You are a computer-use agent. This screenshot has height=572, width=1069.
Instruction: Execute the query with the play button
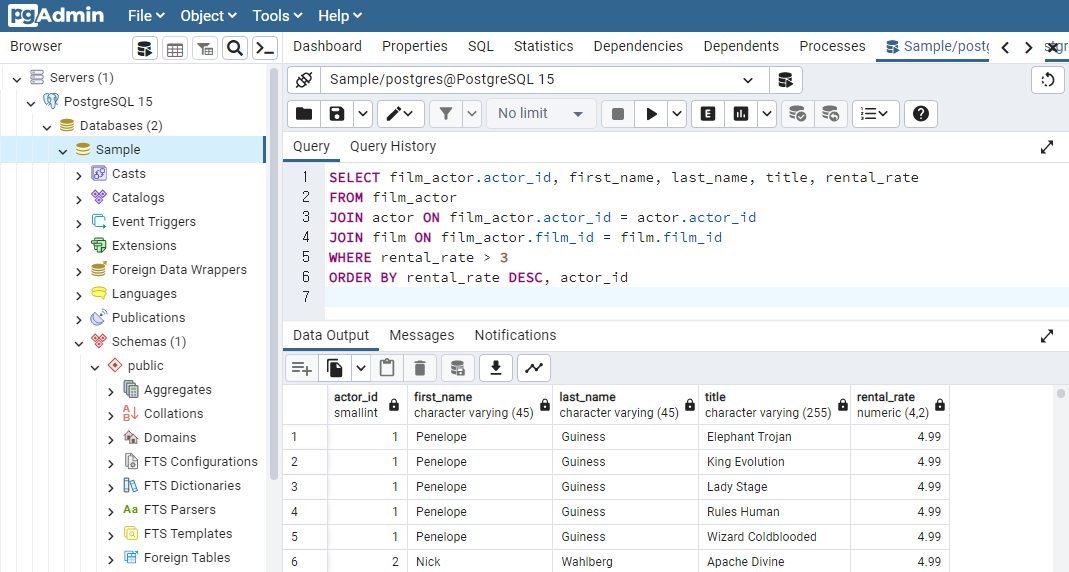click(651, 114)
